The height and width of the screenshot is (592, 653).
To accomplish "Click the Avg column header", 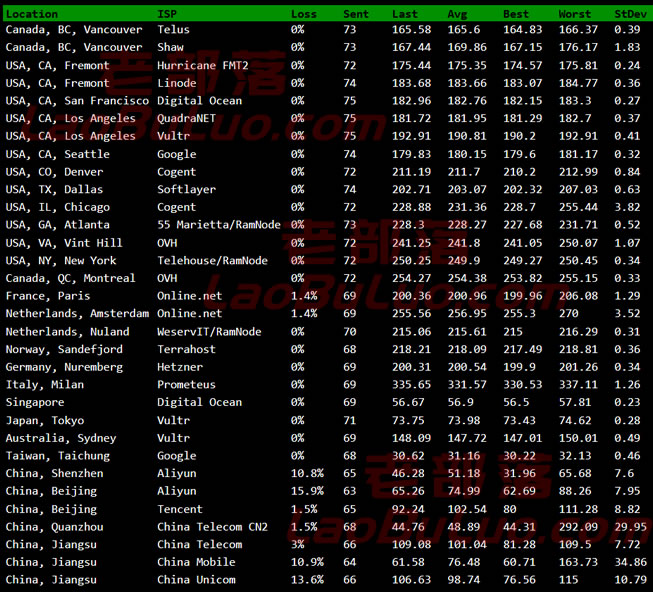I will click(457, 14).
